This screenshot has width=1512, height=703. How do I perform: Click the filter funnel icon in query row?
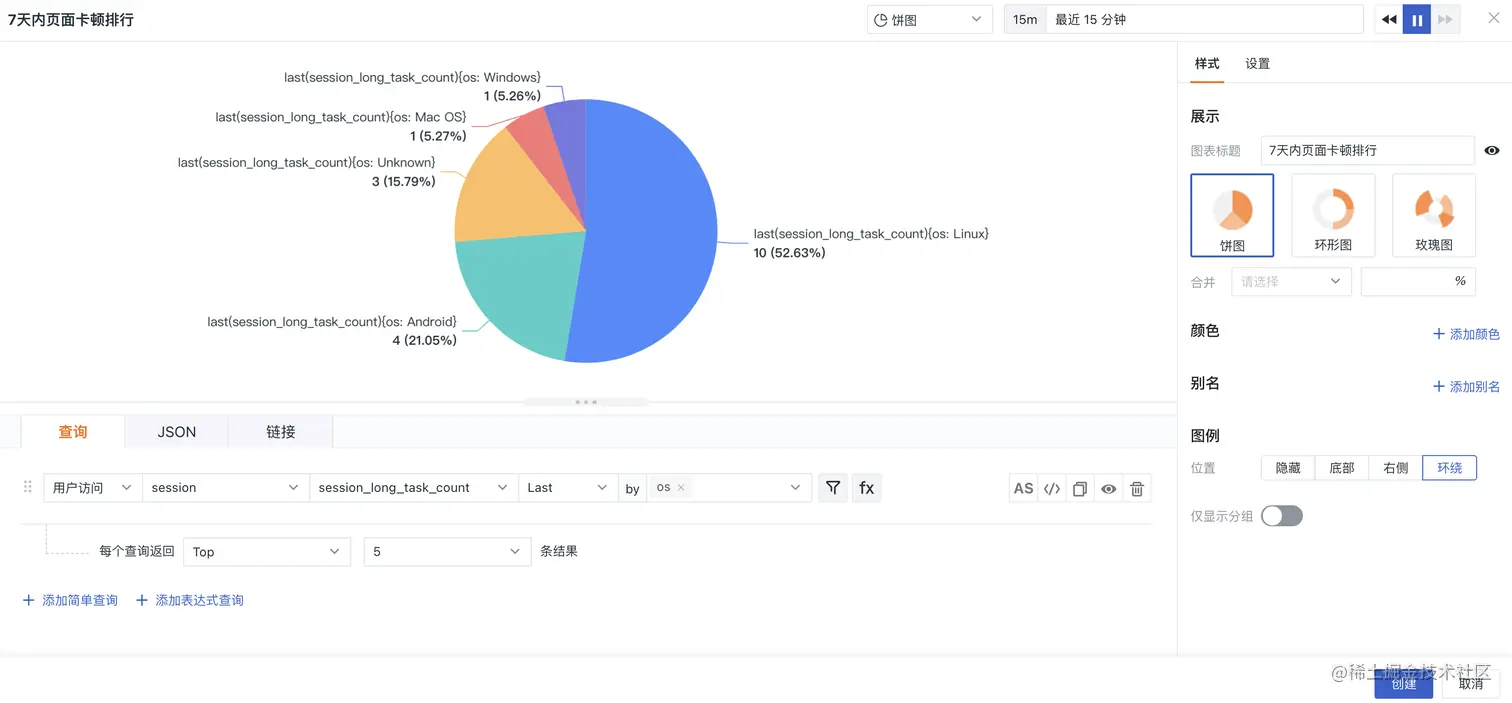pos(832,488)
